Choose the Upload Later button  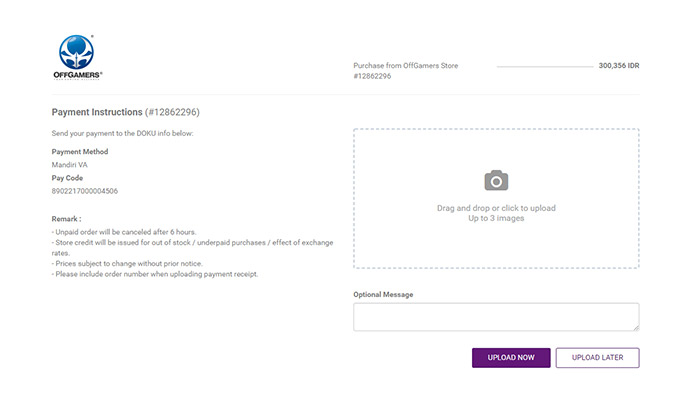(597, 358)
